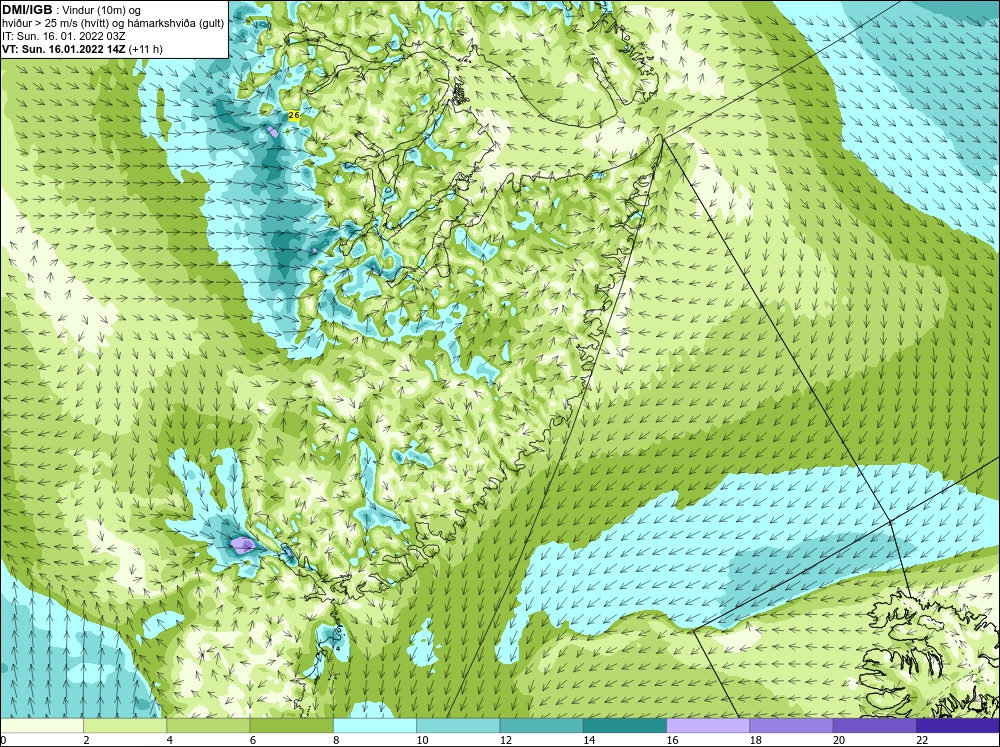Click the '(+11 h)' forecast offset text
The width and height of the screenshot is (1000, 747).
145,49
